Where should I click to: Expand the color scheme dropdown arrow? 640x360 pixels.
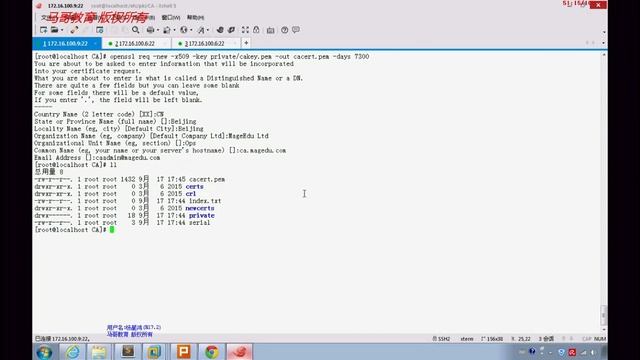174,30
